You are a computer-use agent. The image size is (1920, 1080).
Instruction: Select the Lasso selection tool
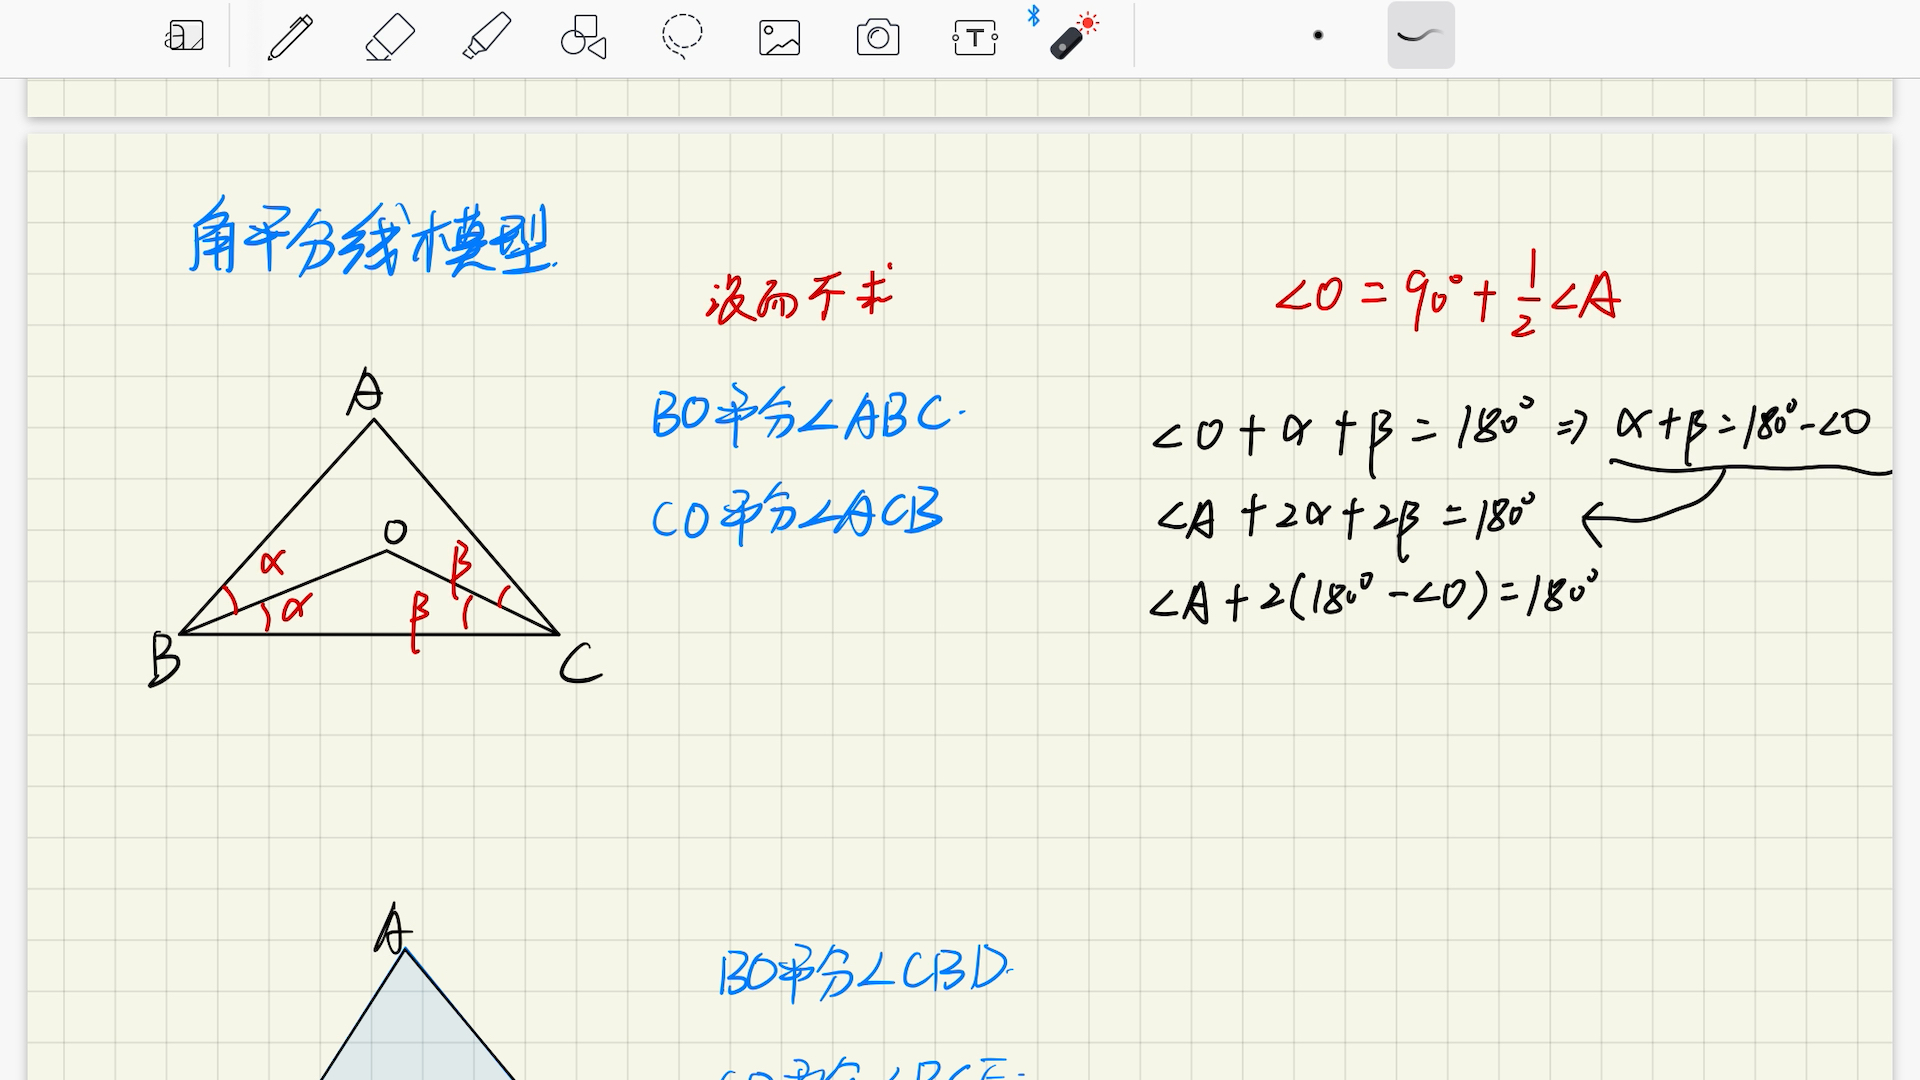pos(682,37)
